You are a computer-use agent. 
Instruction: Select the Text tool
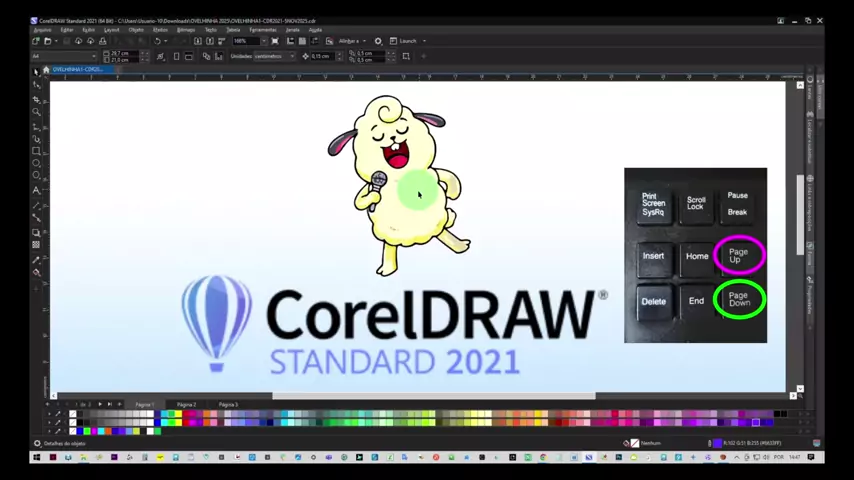pyautogui.click(x=36, y=190)
